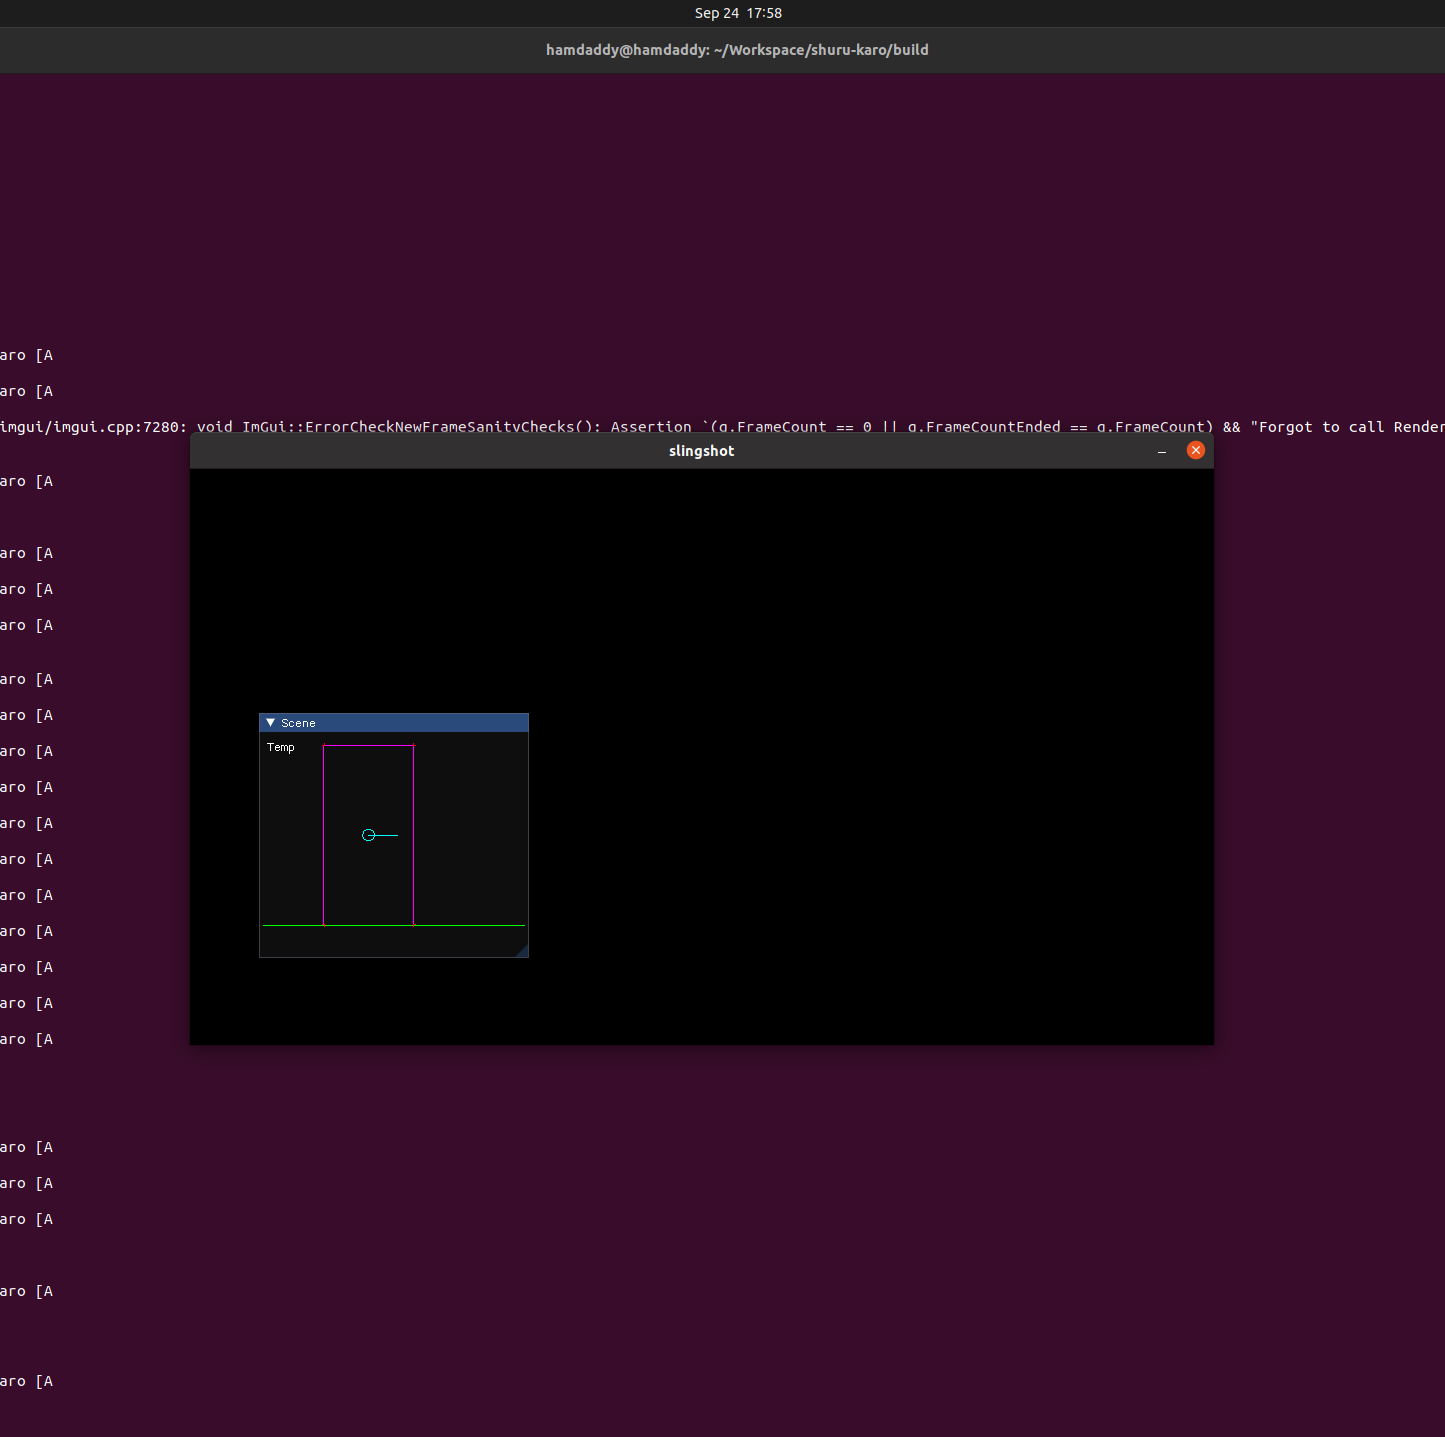Select the bottom-left red anchor marker

324,925
